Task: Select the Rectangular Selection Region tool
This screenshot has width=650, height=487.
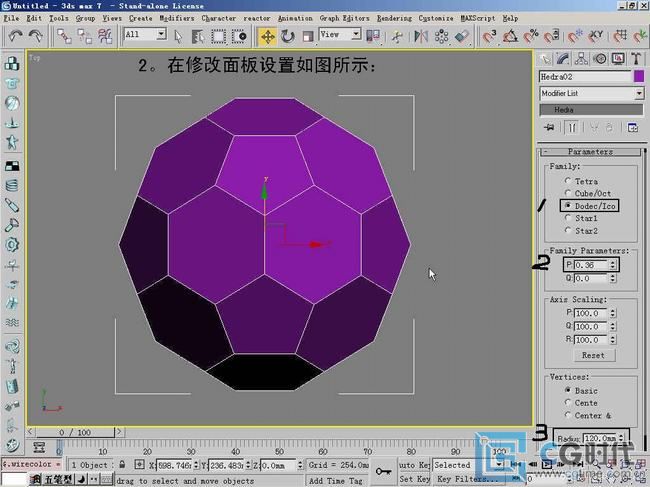Action: click(218, 36)
